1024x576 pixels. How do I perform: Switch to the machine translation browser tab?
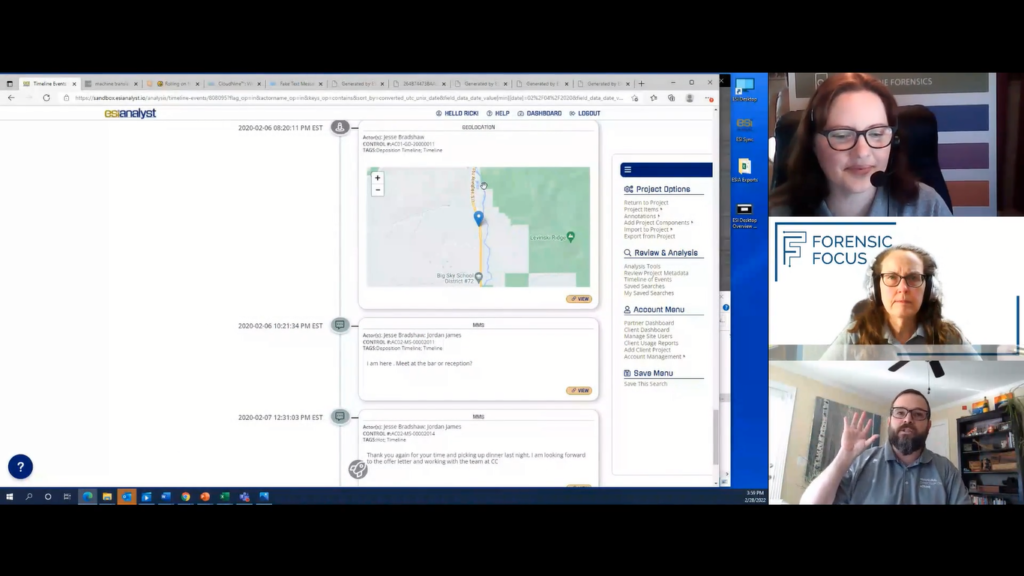[111, 84]
